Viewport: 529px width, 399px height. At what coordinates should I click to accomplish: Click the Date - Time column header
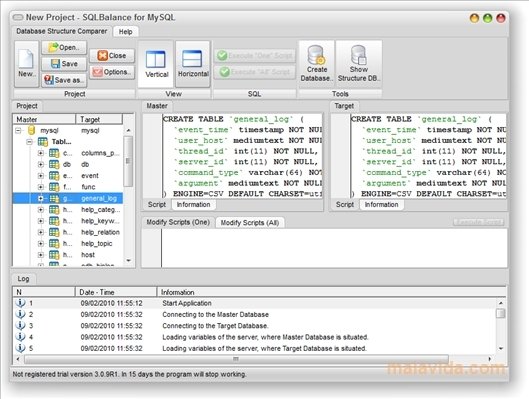(x=116, y=292)
